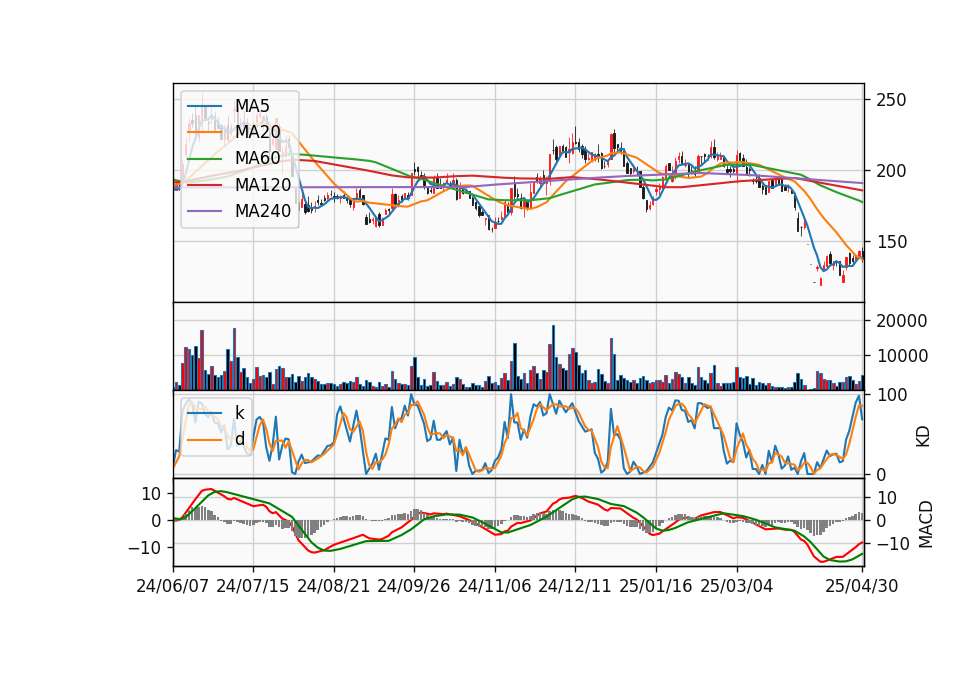
Task: Click the 25/04/30 date label
Action: [x=862, y=586]
